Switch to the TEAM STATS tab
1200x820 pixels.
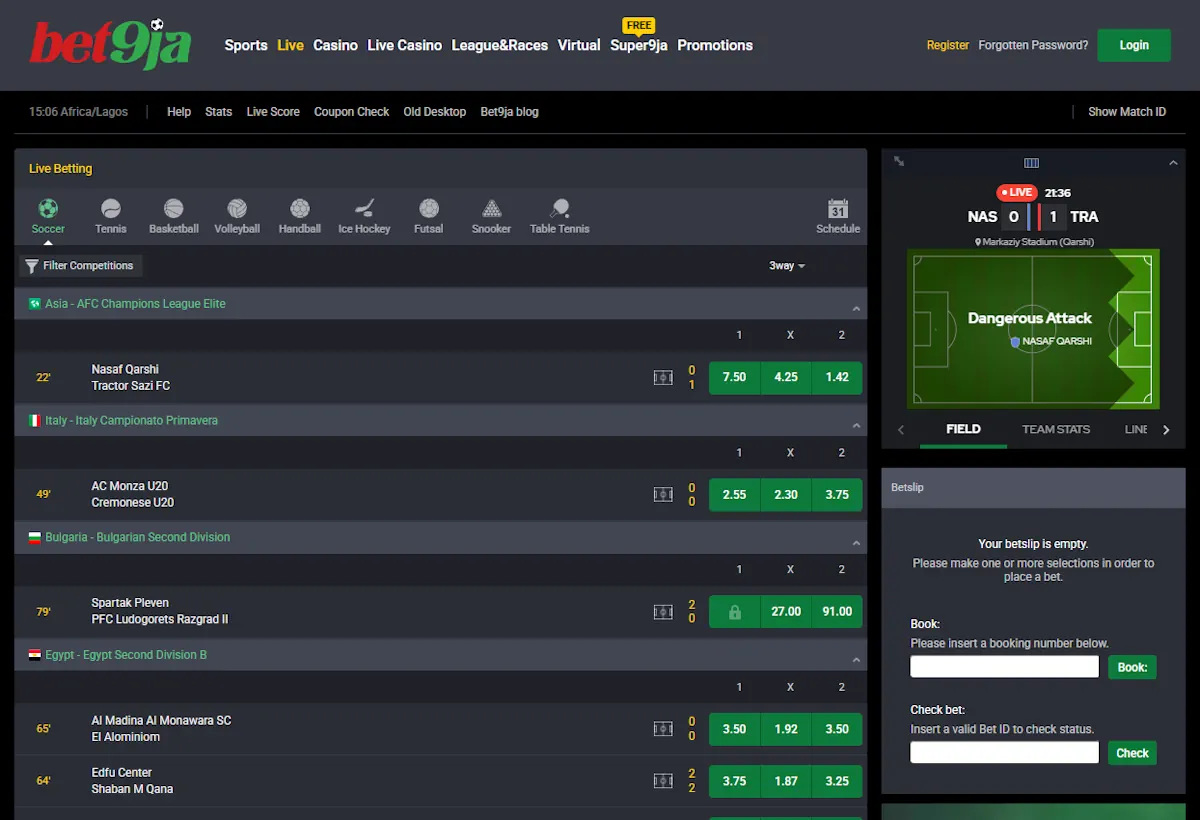pyautogui.click(x=1056, y=429)
